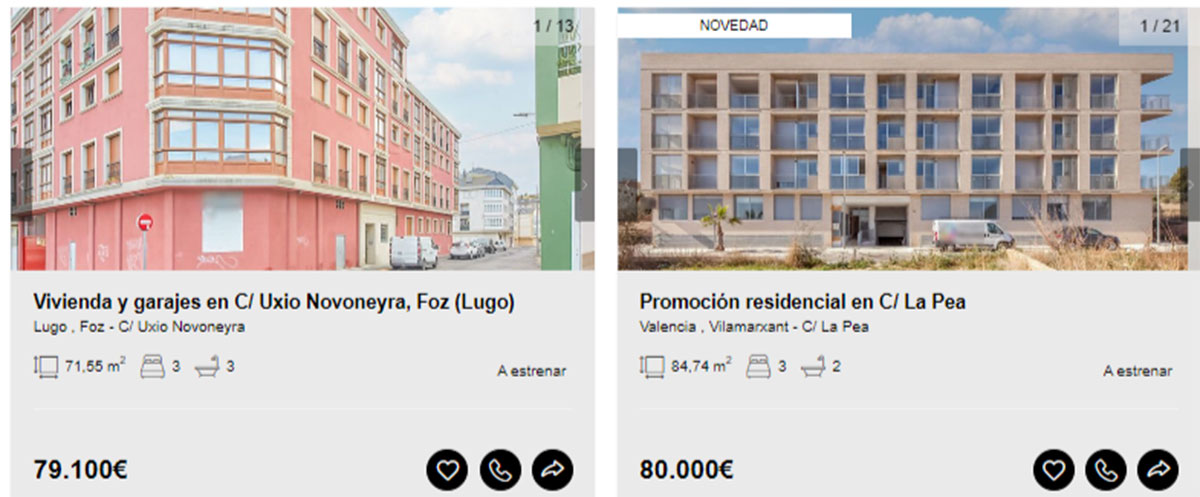1200x497 pixels.
Task: Open Vivienda y garajes en C/ Uxio Novoneyra title
Action: coord(274,302)
